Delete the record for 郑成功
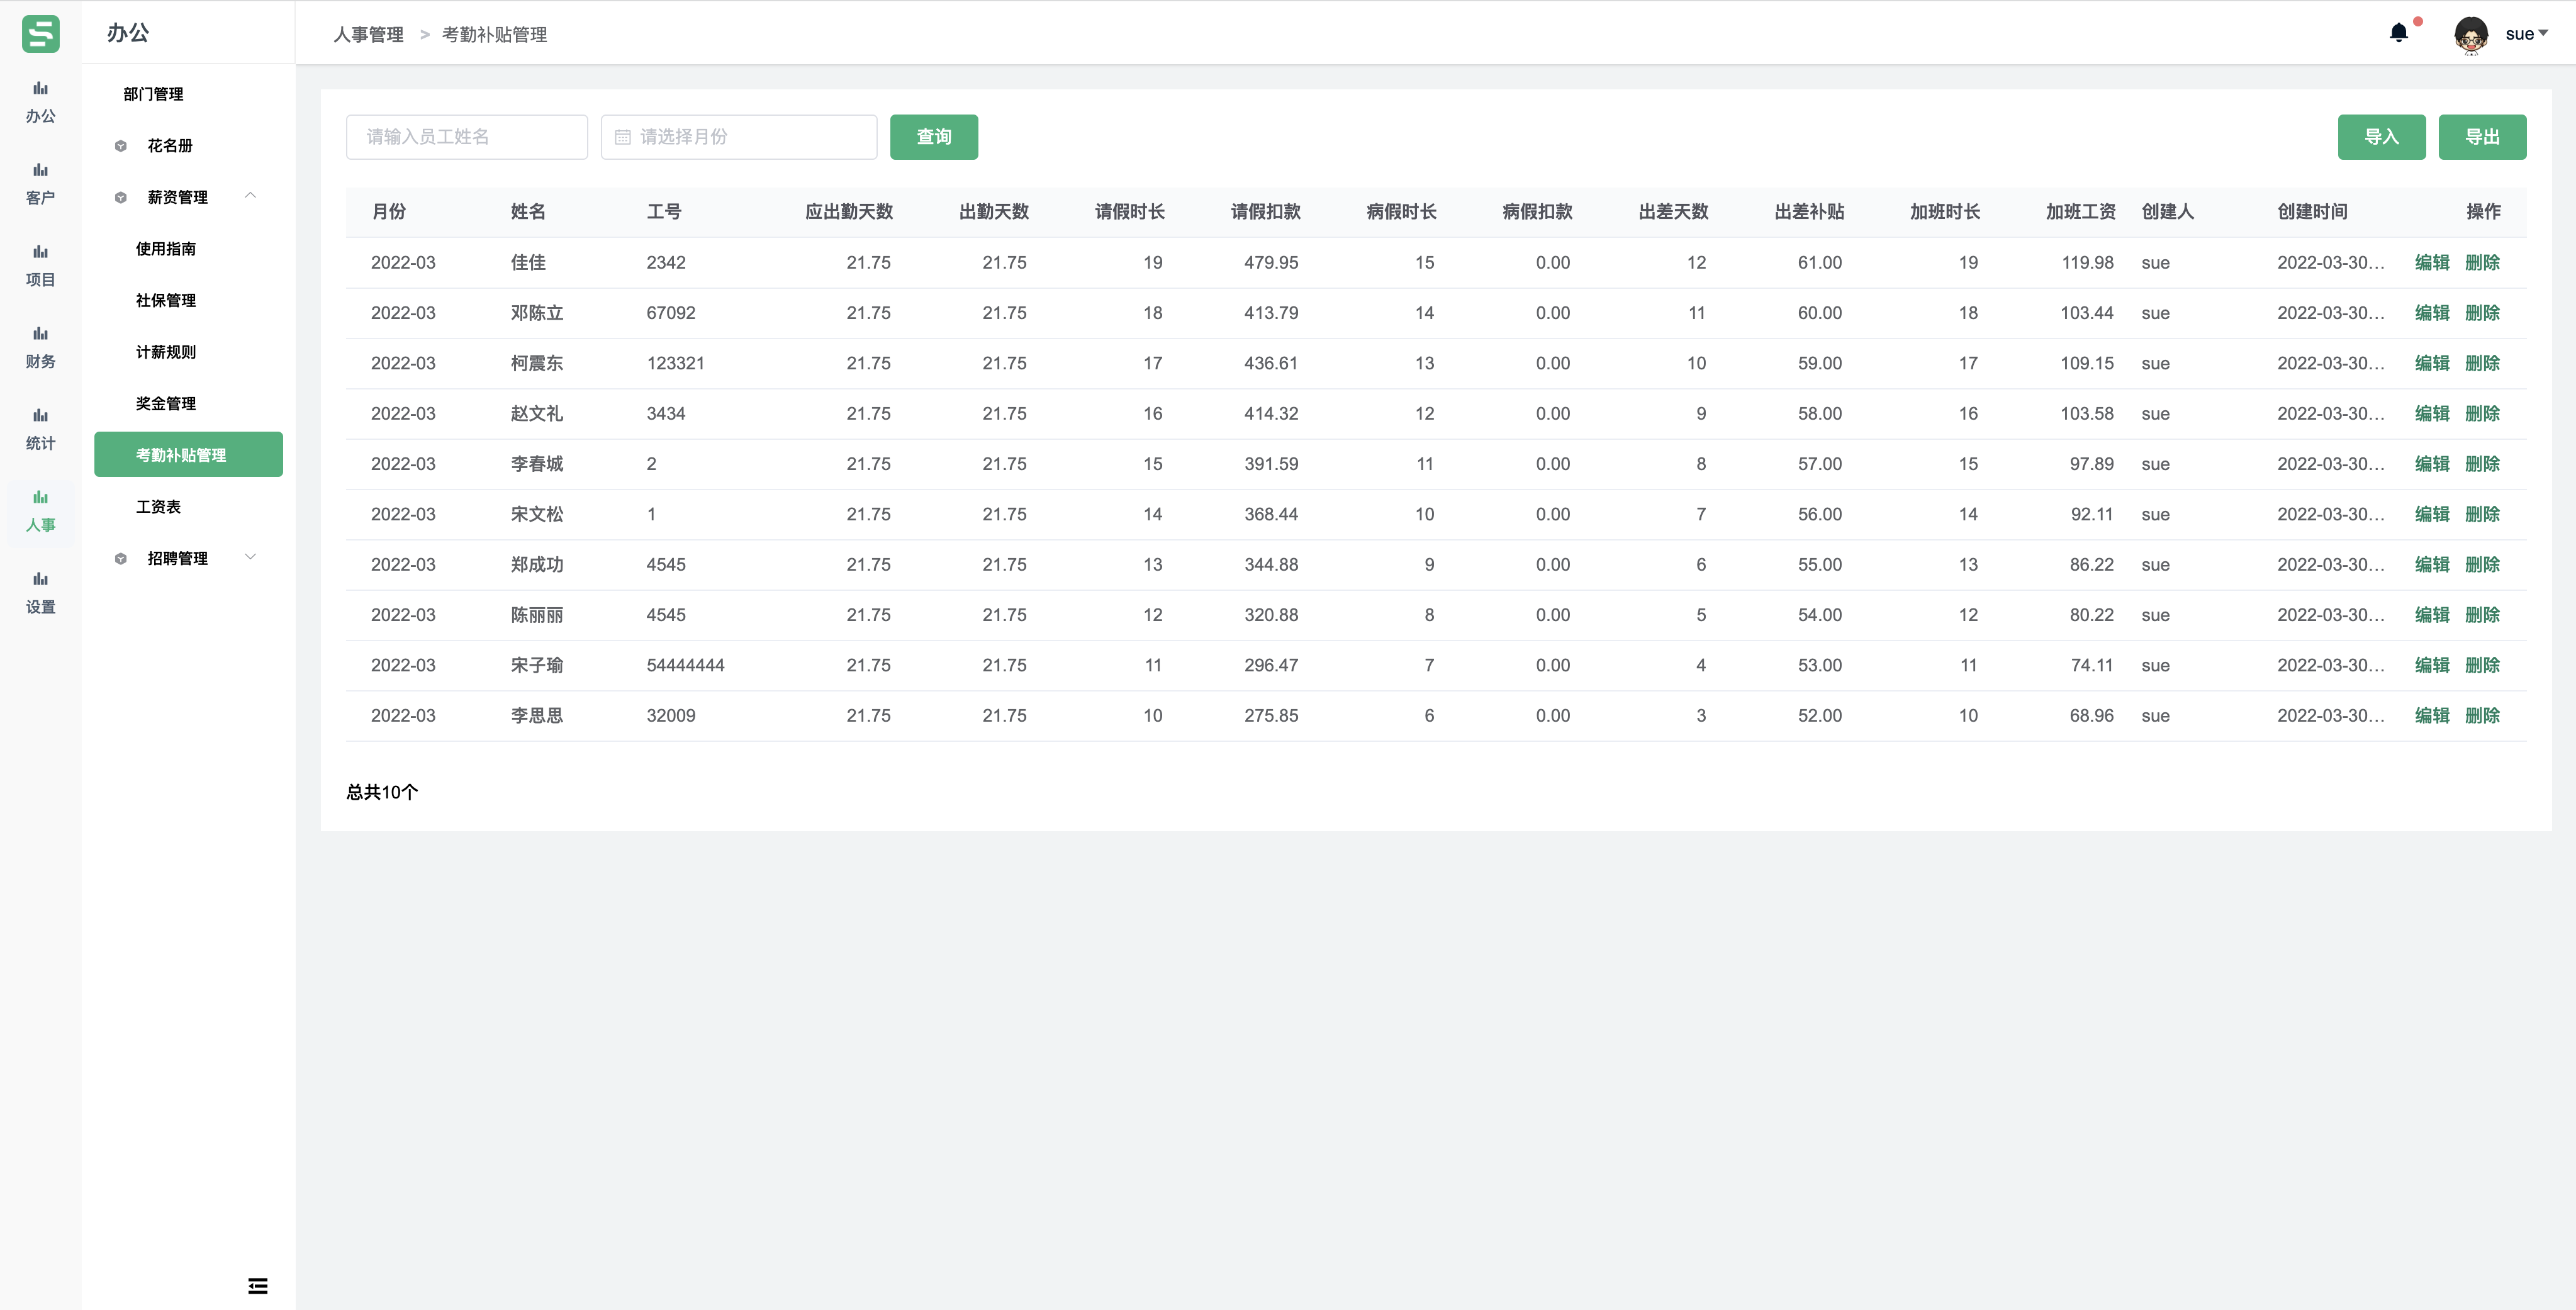Screen dimensions: 2576x1310 coord(2482,565)
